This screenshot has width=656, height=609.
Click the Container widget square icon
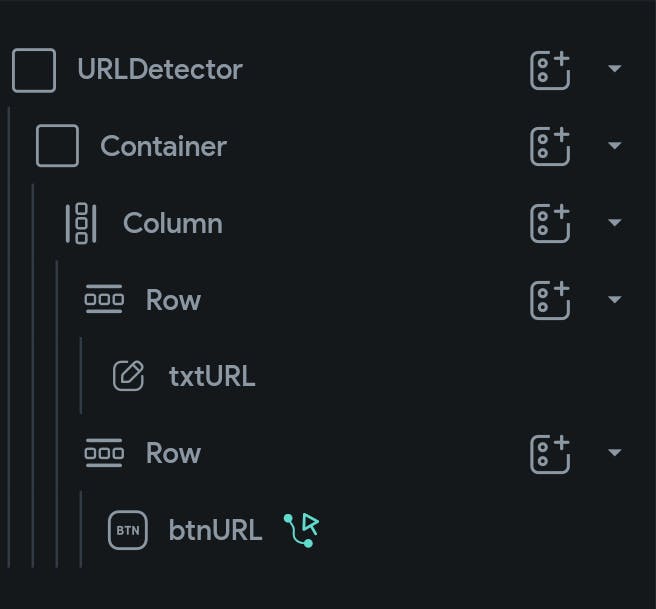coord(57,146)
